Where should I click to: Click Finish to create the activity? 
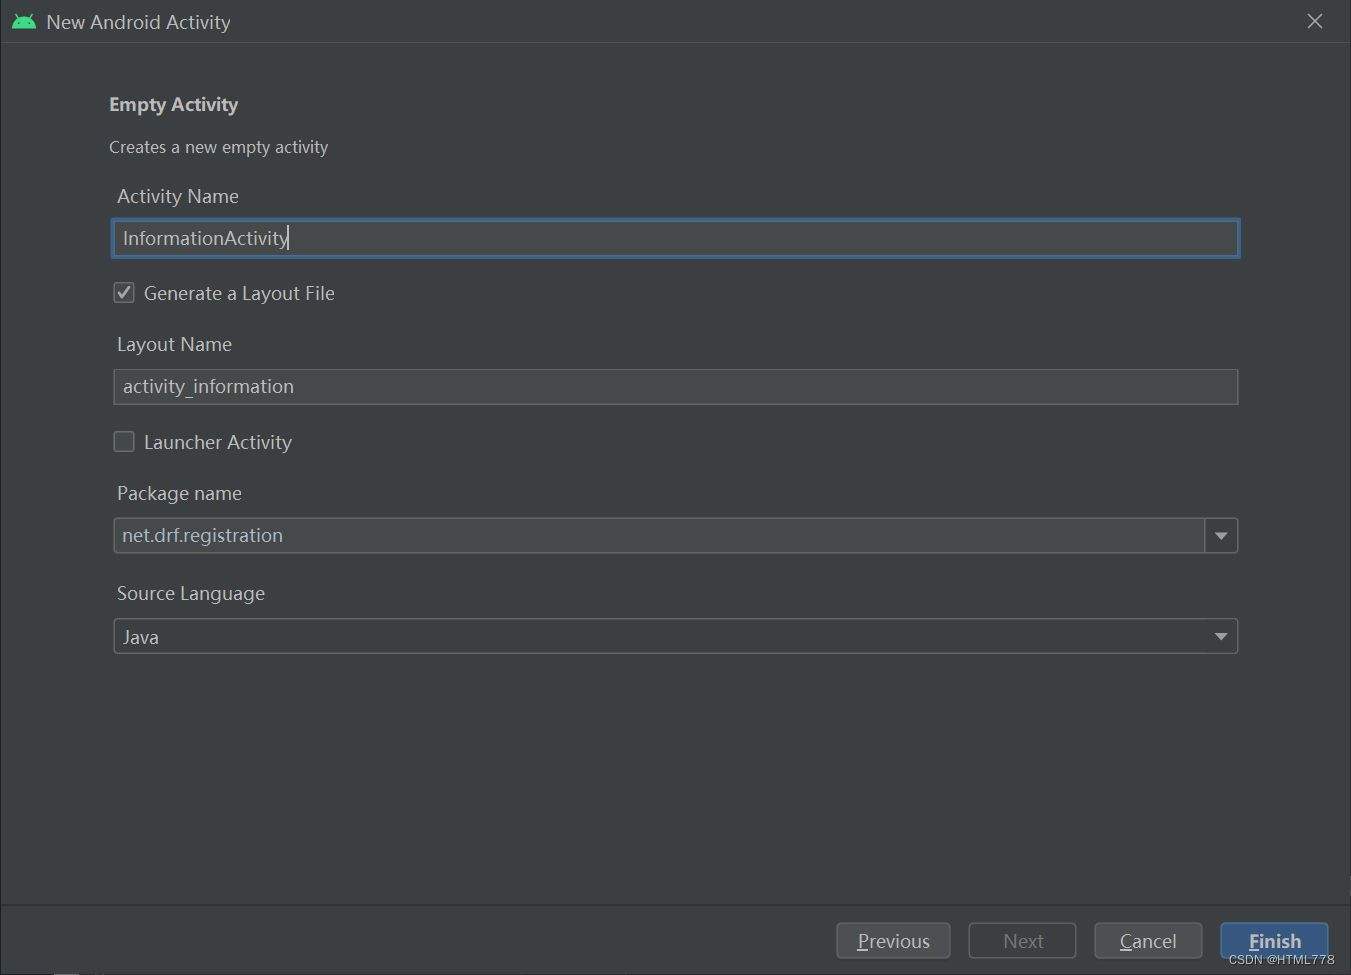pos(1274,941)
